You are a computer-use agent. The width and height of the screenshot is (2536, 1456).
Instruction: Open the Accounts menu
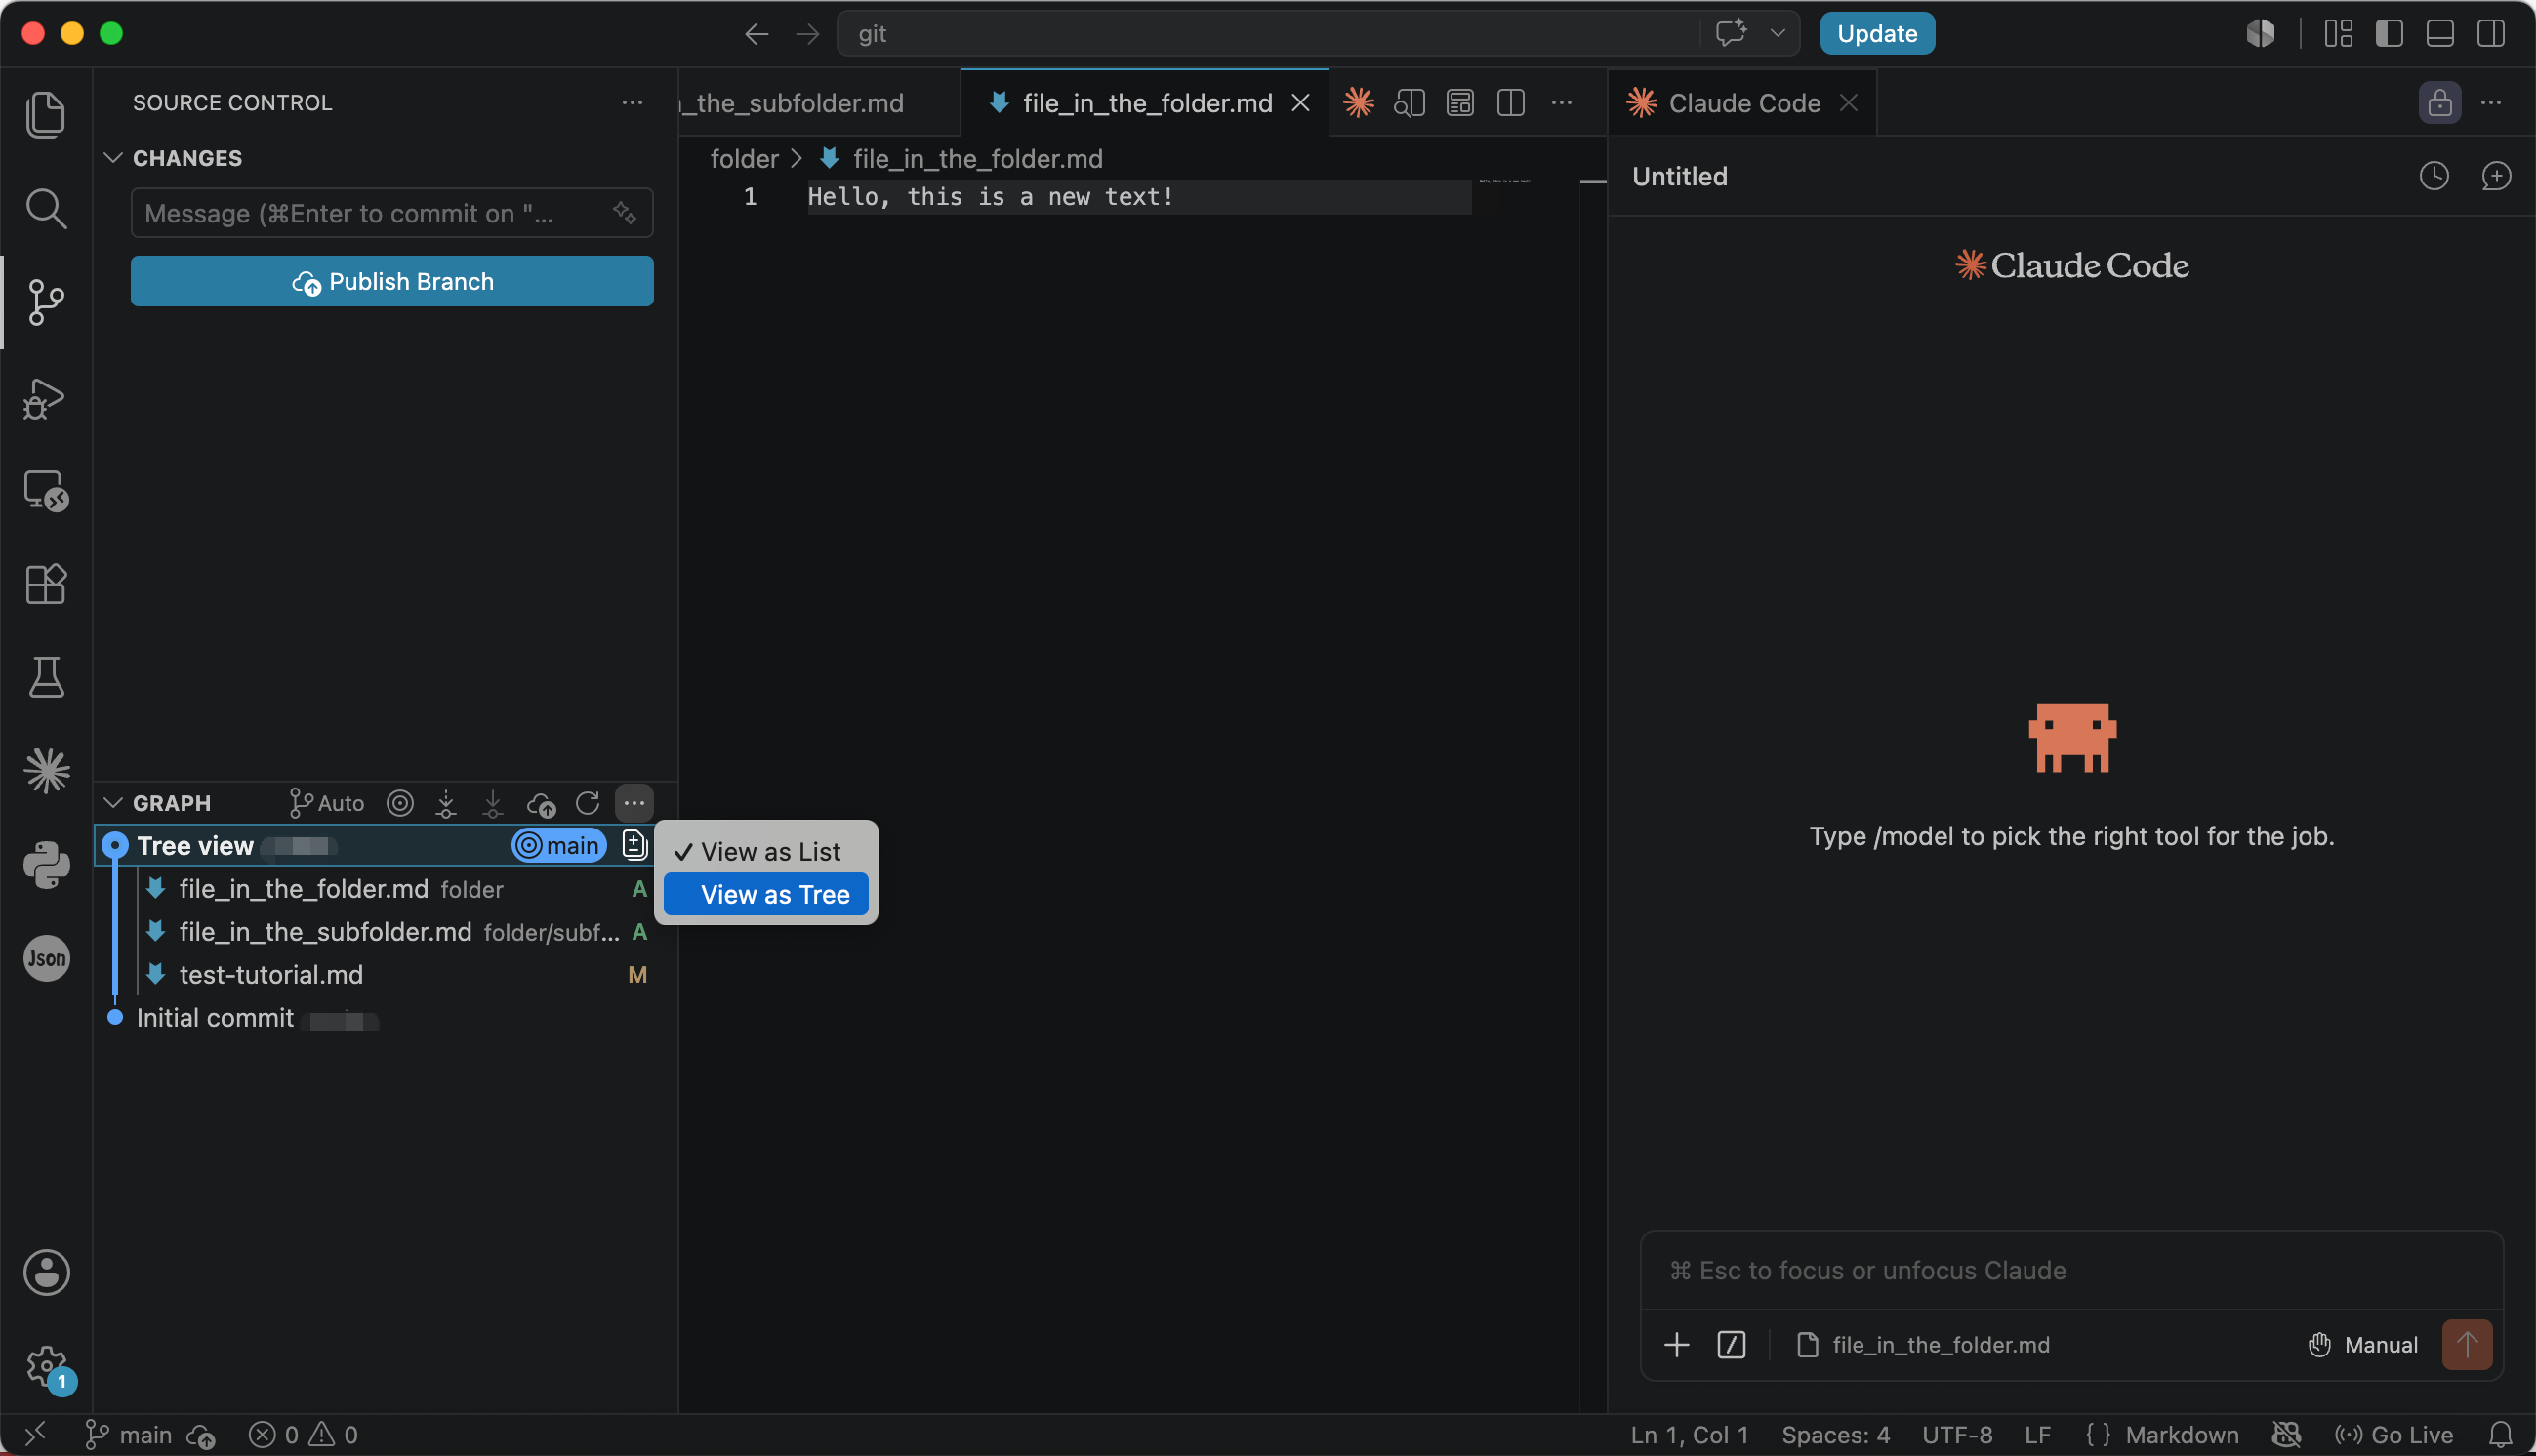click(x=46, y=1273)
